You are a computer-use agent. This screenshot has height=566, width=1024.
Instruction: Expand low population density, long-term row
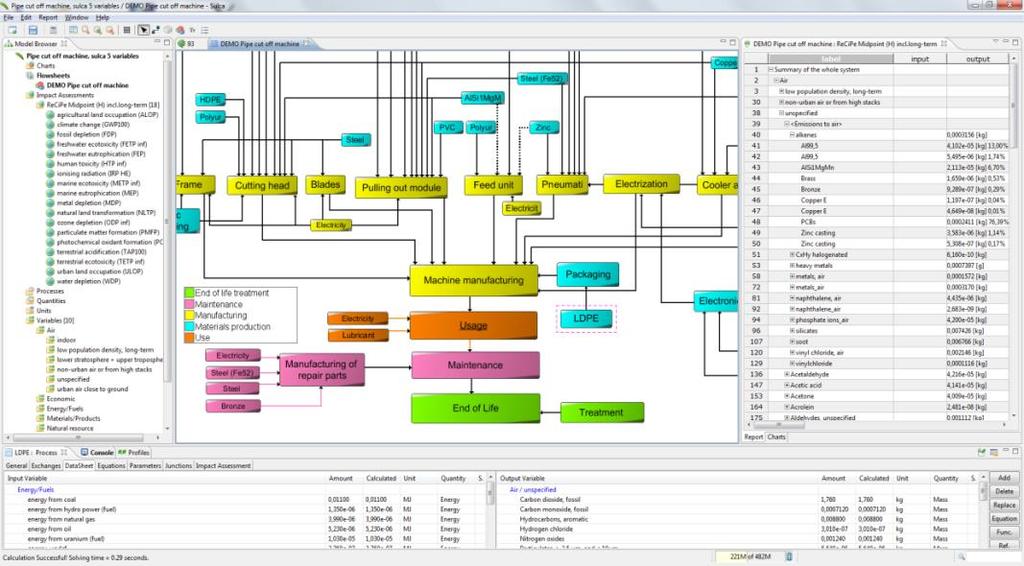[x=782, y=91]
